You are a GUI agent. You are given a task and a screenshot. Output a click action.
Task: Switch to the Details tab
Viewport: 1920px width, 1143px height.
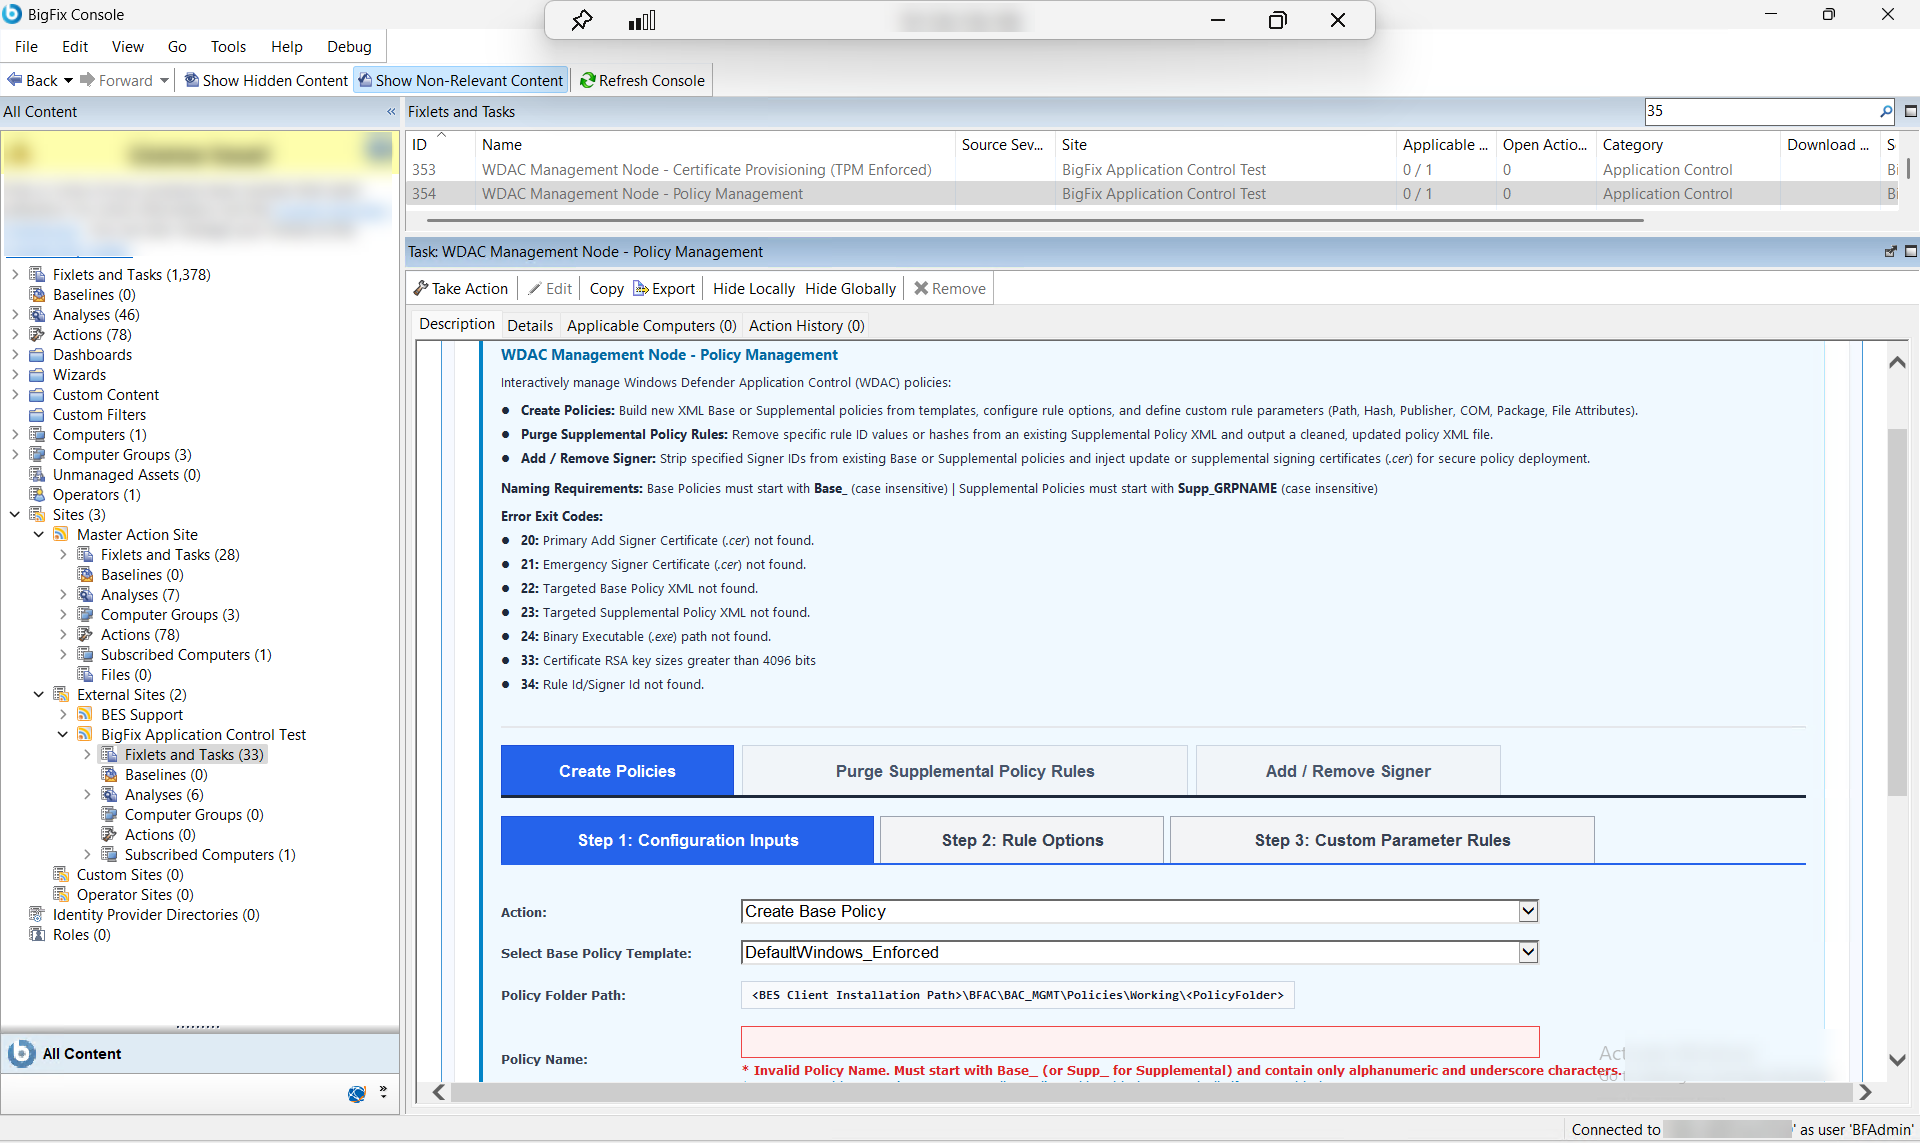coord(530,326)
